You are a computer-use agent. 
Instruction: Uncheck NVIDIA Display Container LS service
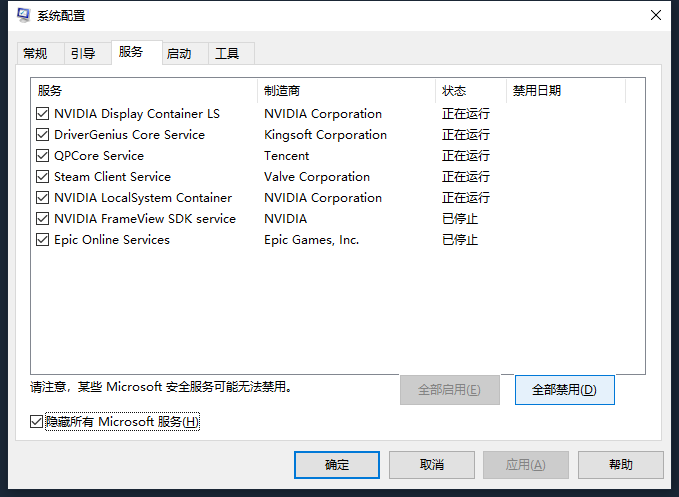pos(42,114)
